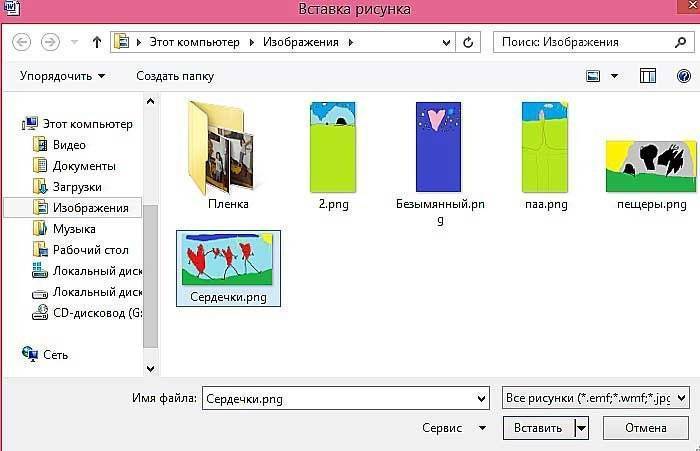Click the address bar folder icon

[x=121, y=42]
